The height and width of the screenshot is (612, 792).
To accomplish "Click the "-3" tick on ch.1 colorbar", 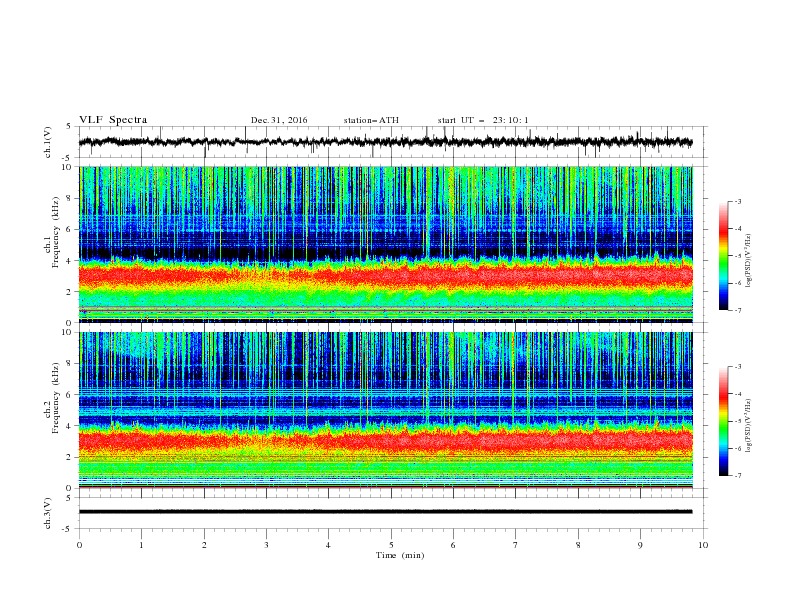I will point(738,201).
